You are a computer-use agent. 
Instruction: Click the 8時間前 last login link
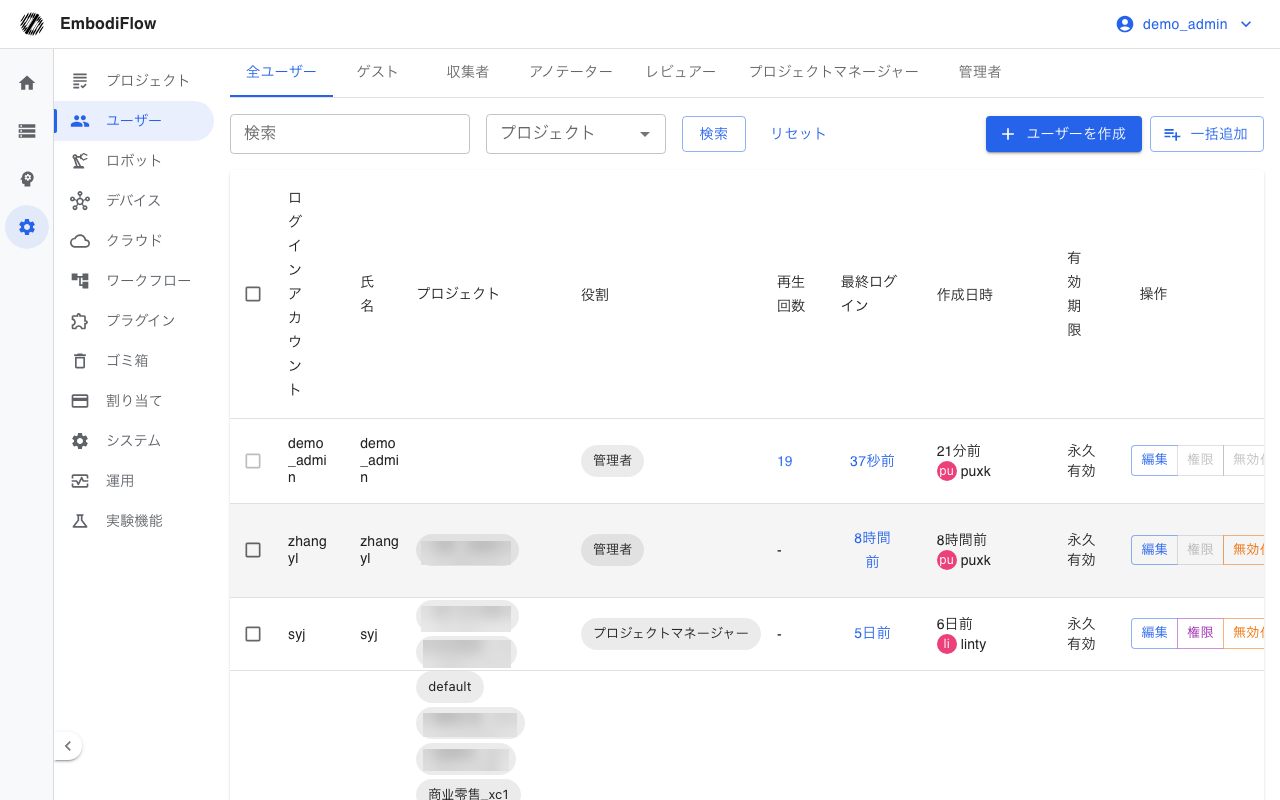coord(872,550)
